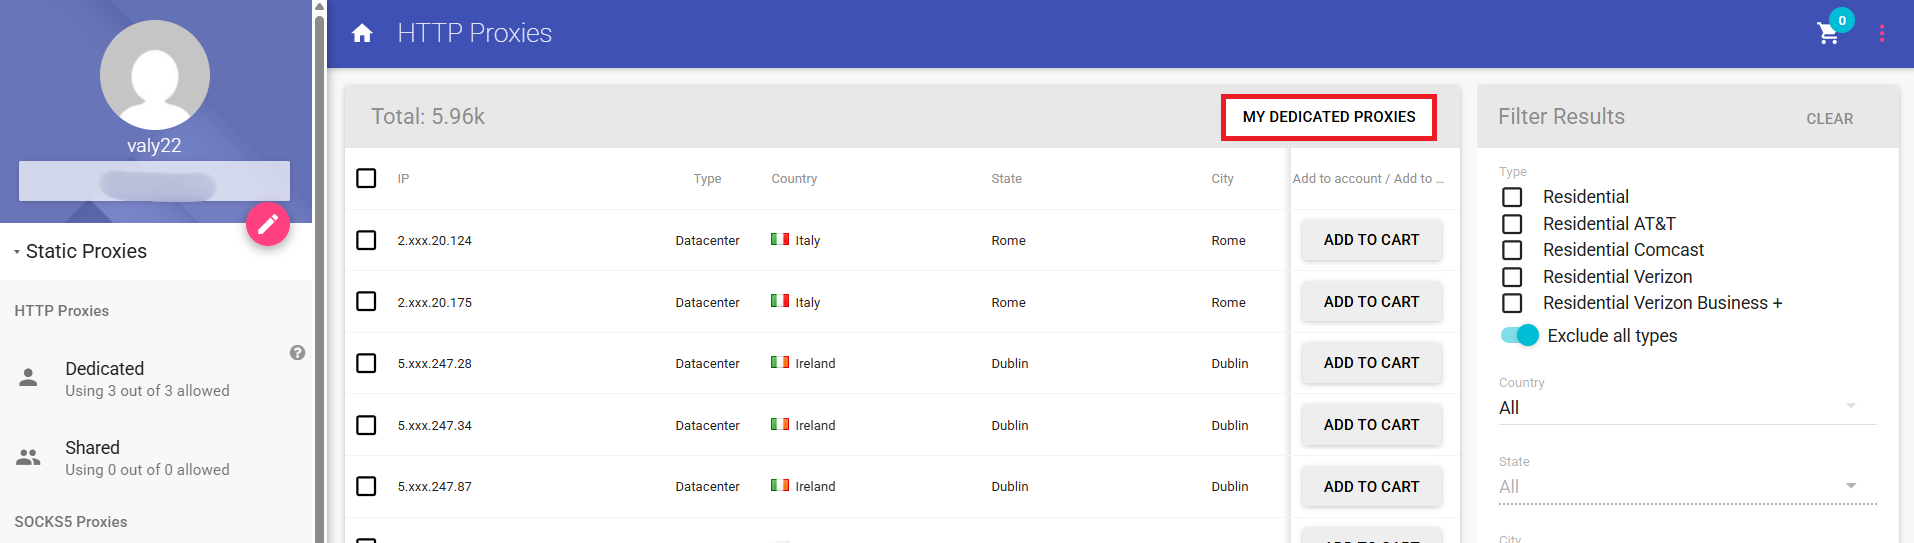
Task: Tick checkbox for proxy 2.xxx.20.124
Action: tap(367, 240)
